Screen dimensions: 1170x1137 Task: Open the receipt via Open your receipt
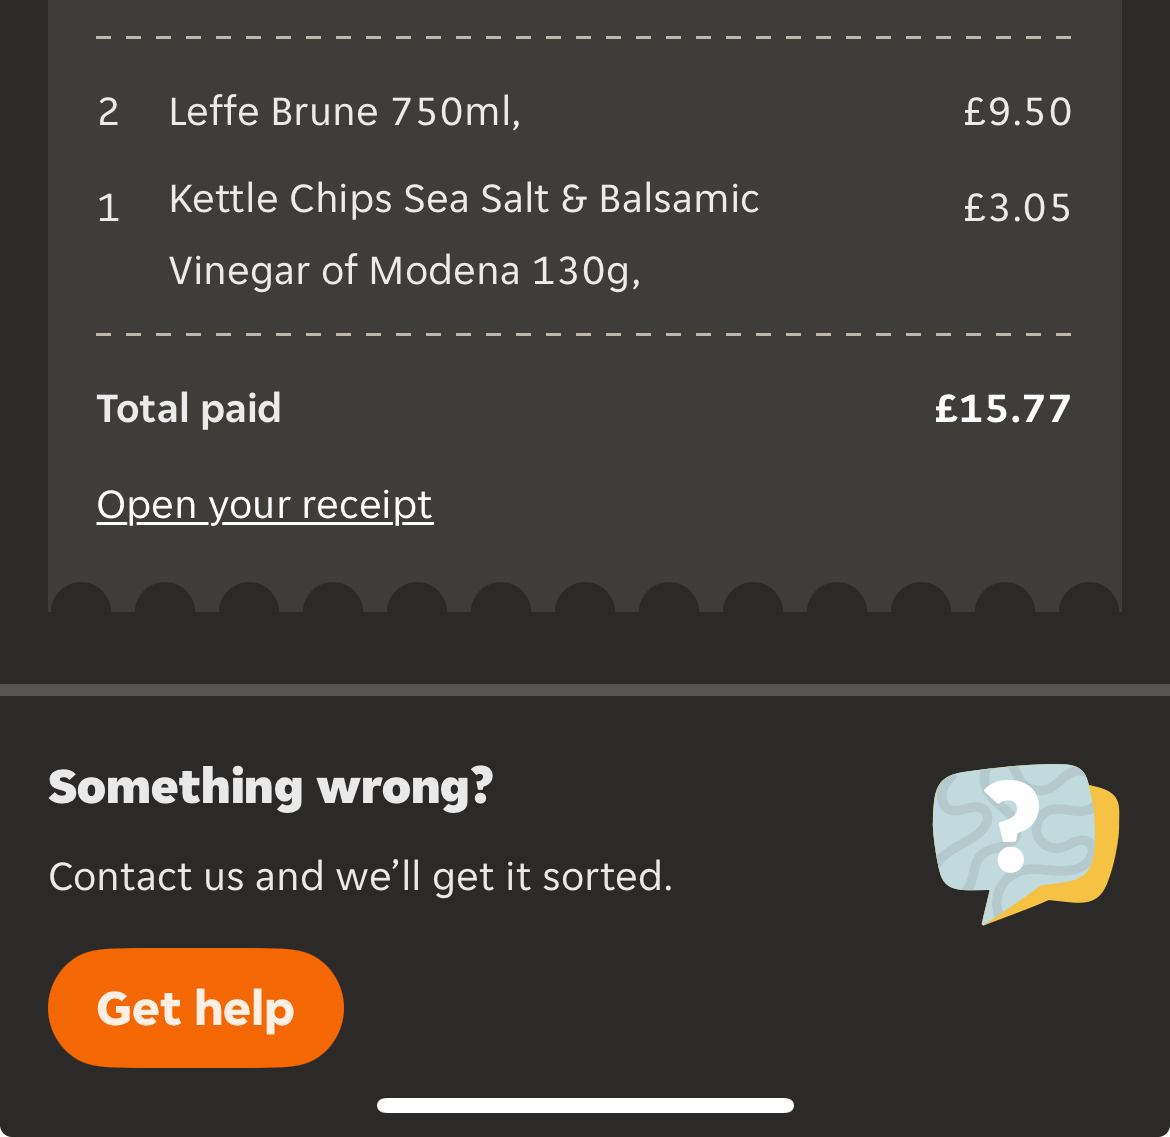coord(265,505)
